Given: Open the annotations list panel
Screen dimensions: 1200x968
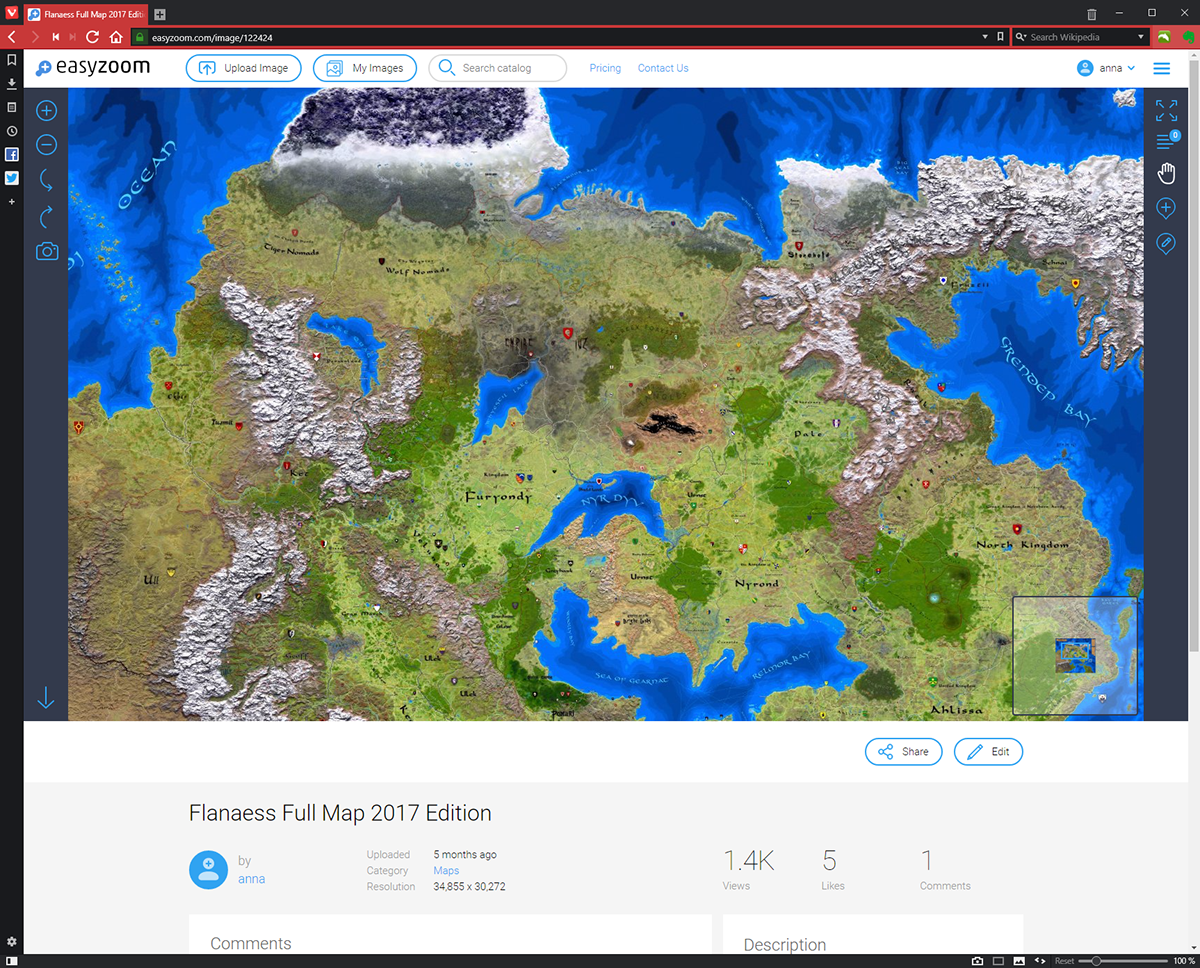Looking at the screenshot, I should pos(1166,141).
